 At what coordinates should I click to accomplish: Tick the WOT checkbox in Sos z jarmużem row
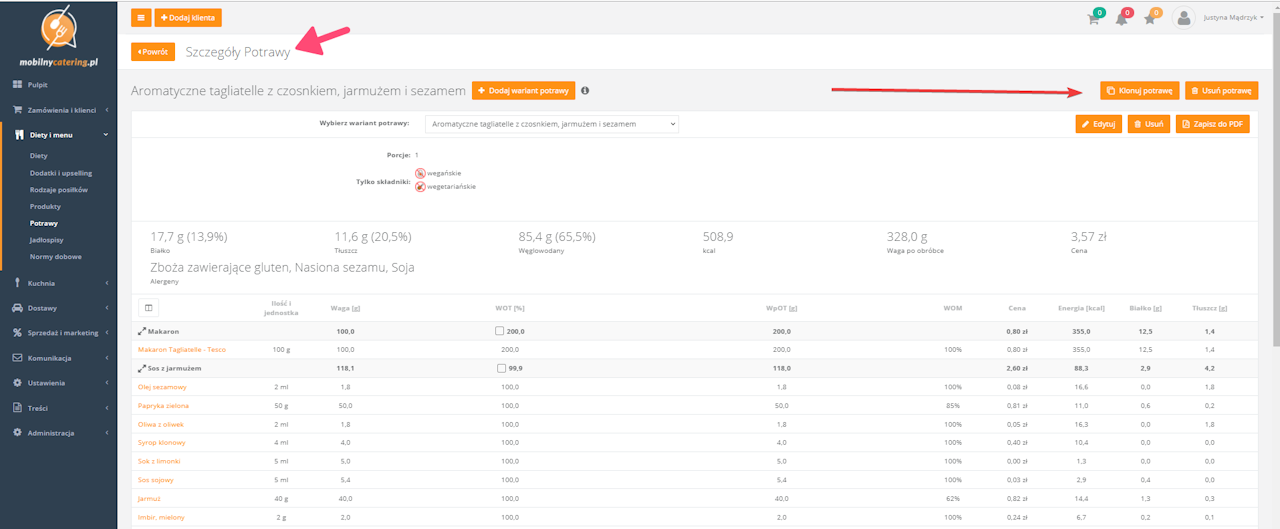pos(500,368)
